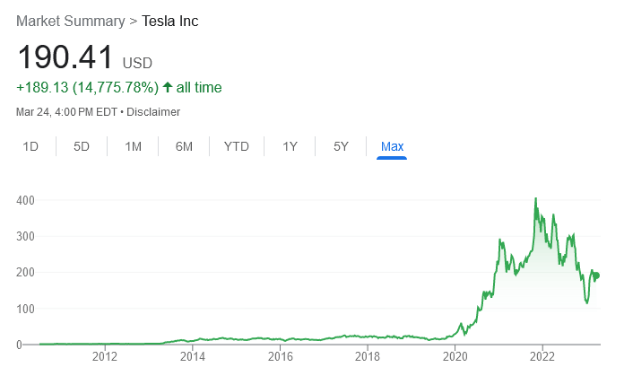Open the 6M chart range

click(x=184, y=147)
